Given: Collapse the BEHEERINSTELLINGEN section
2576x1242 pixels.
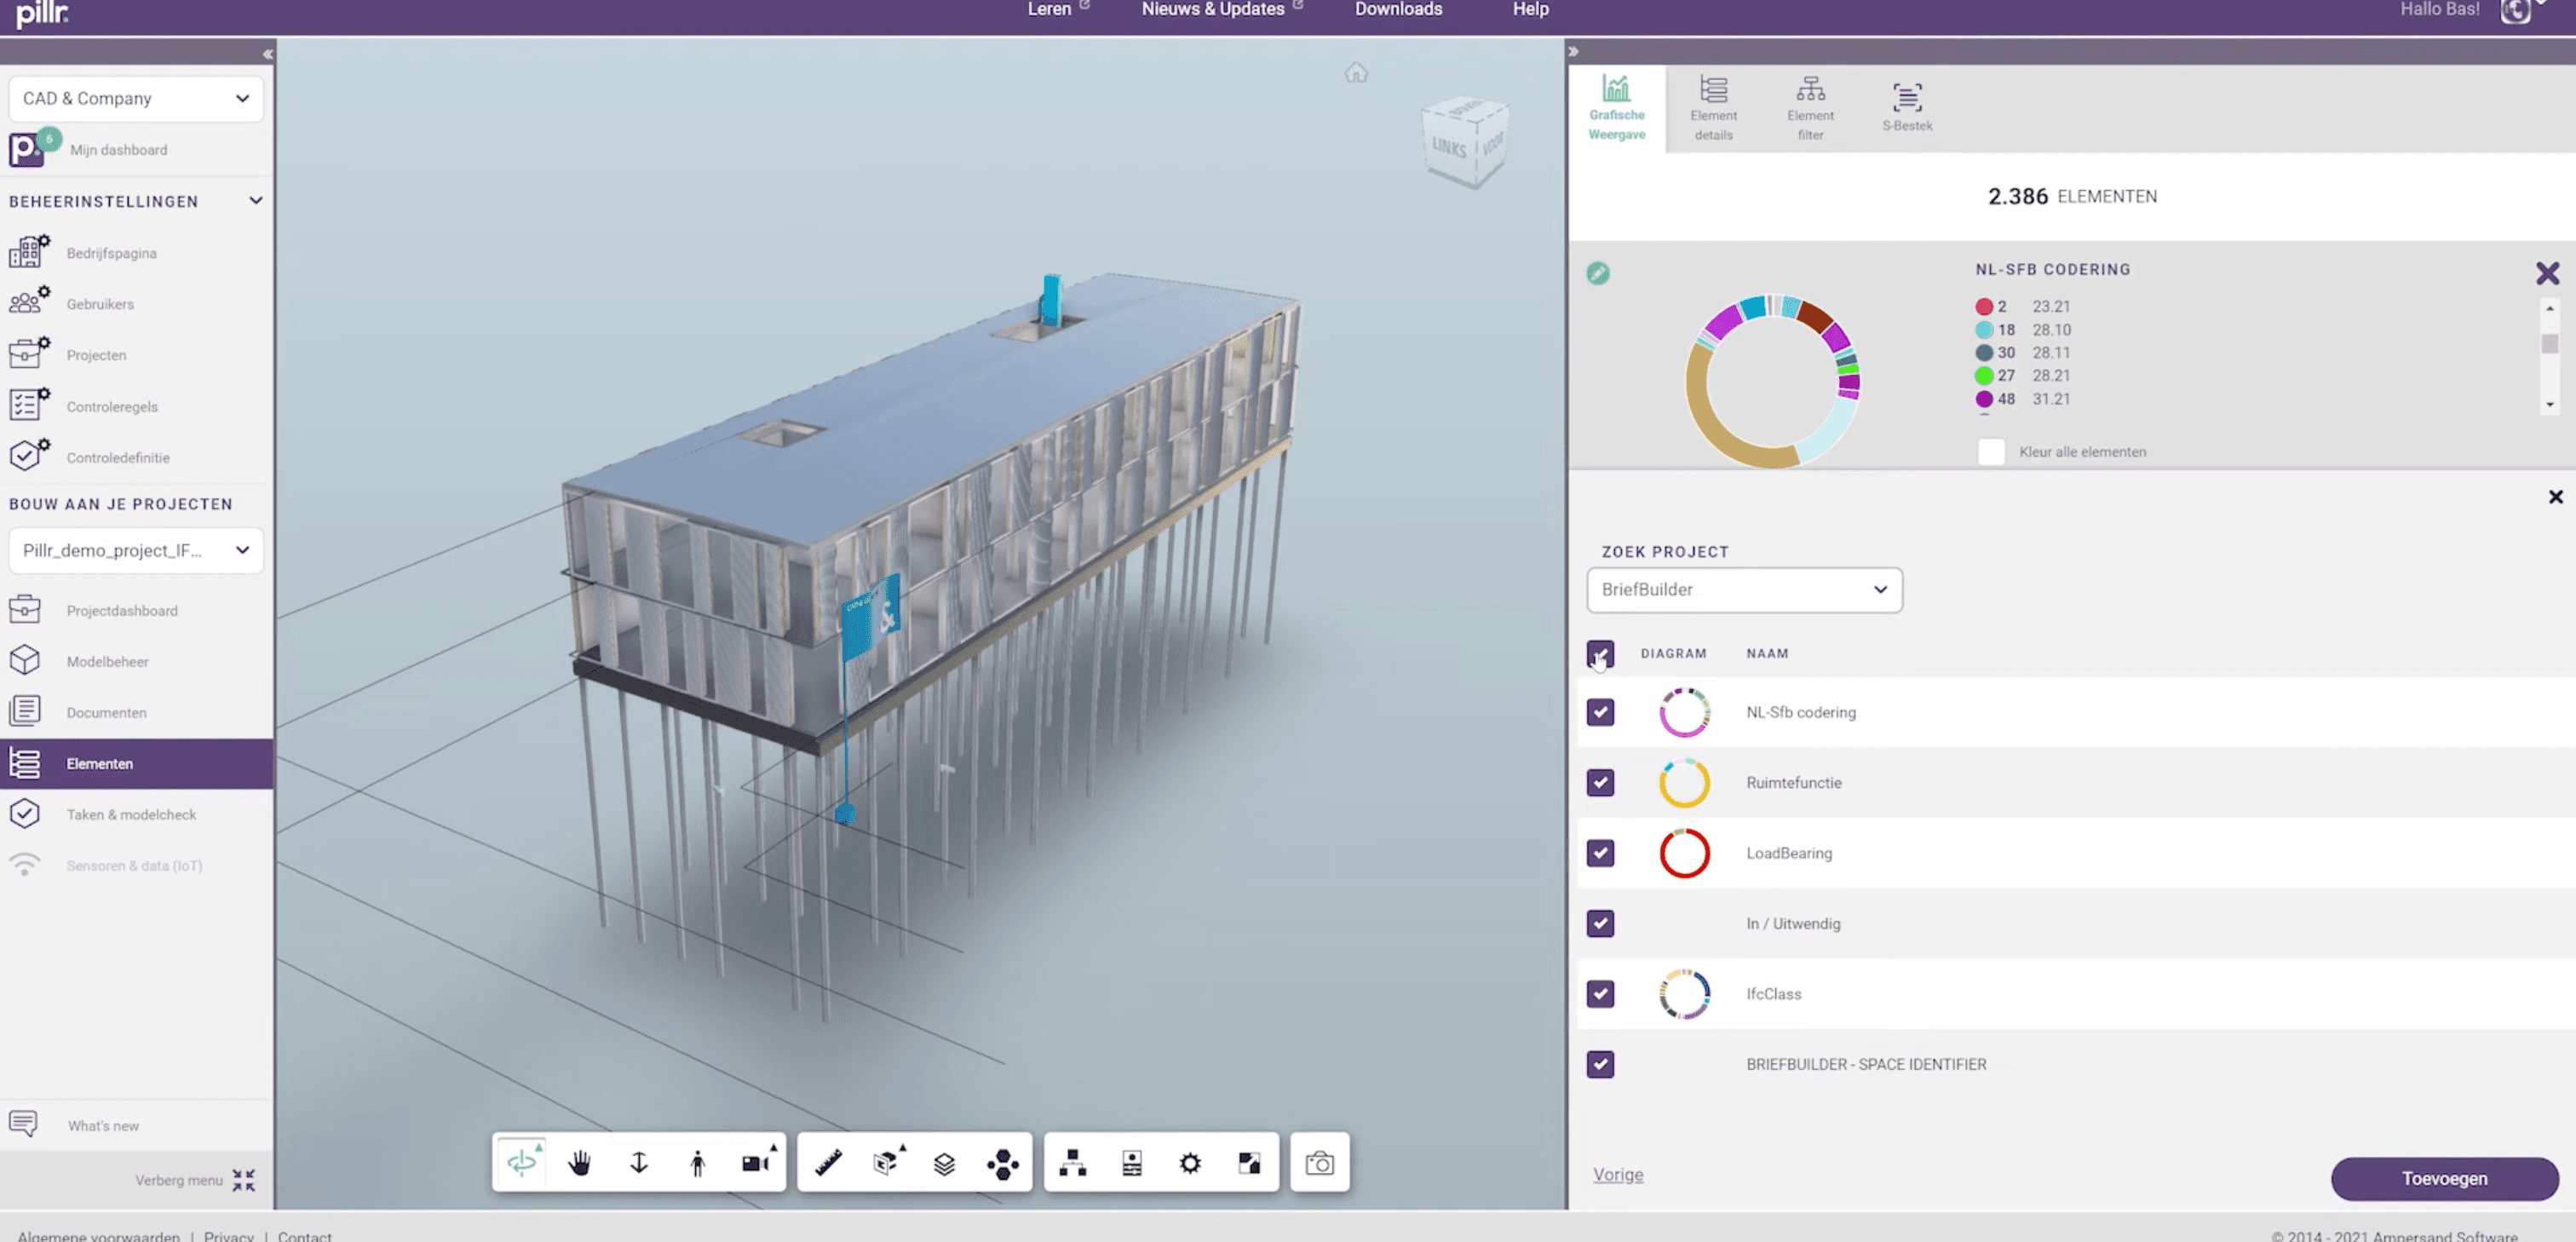Looking at the screenshot, I should point(256,201).
